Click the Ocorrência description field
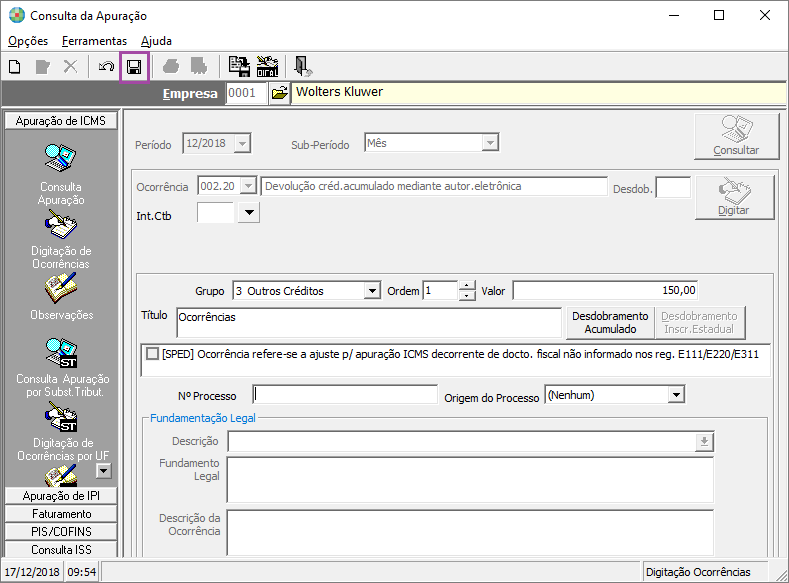The width and height of the screenshot is (789, 583). 434,186
